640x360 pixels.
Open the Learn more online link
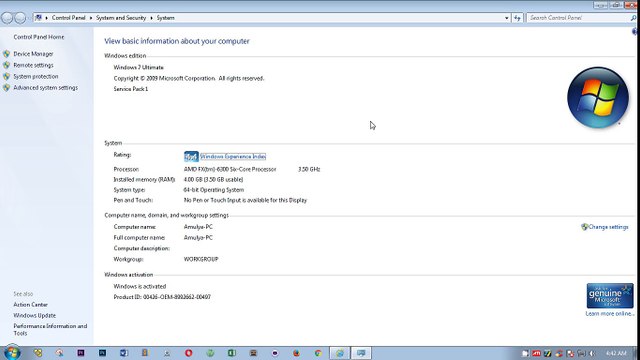[x=609, y=313]
